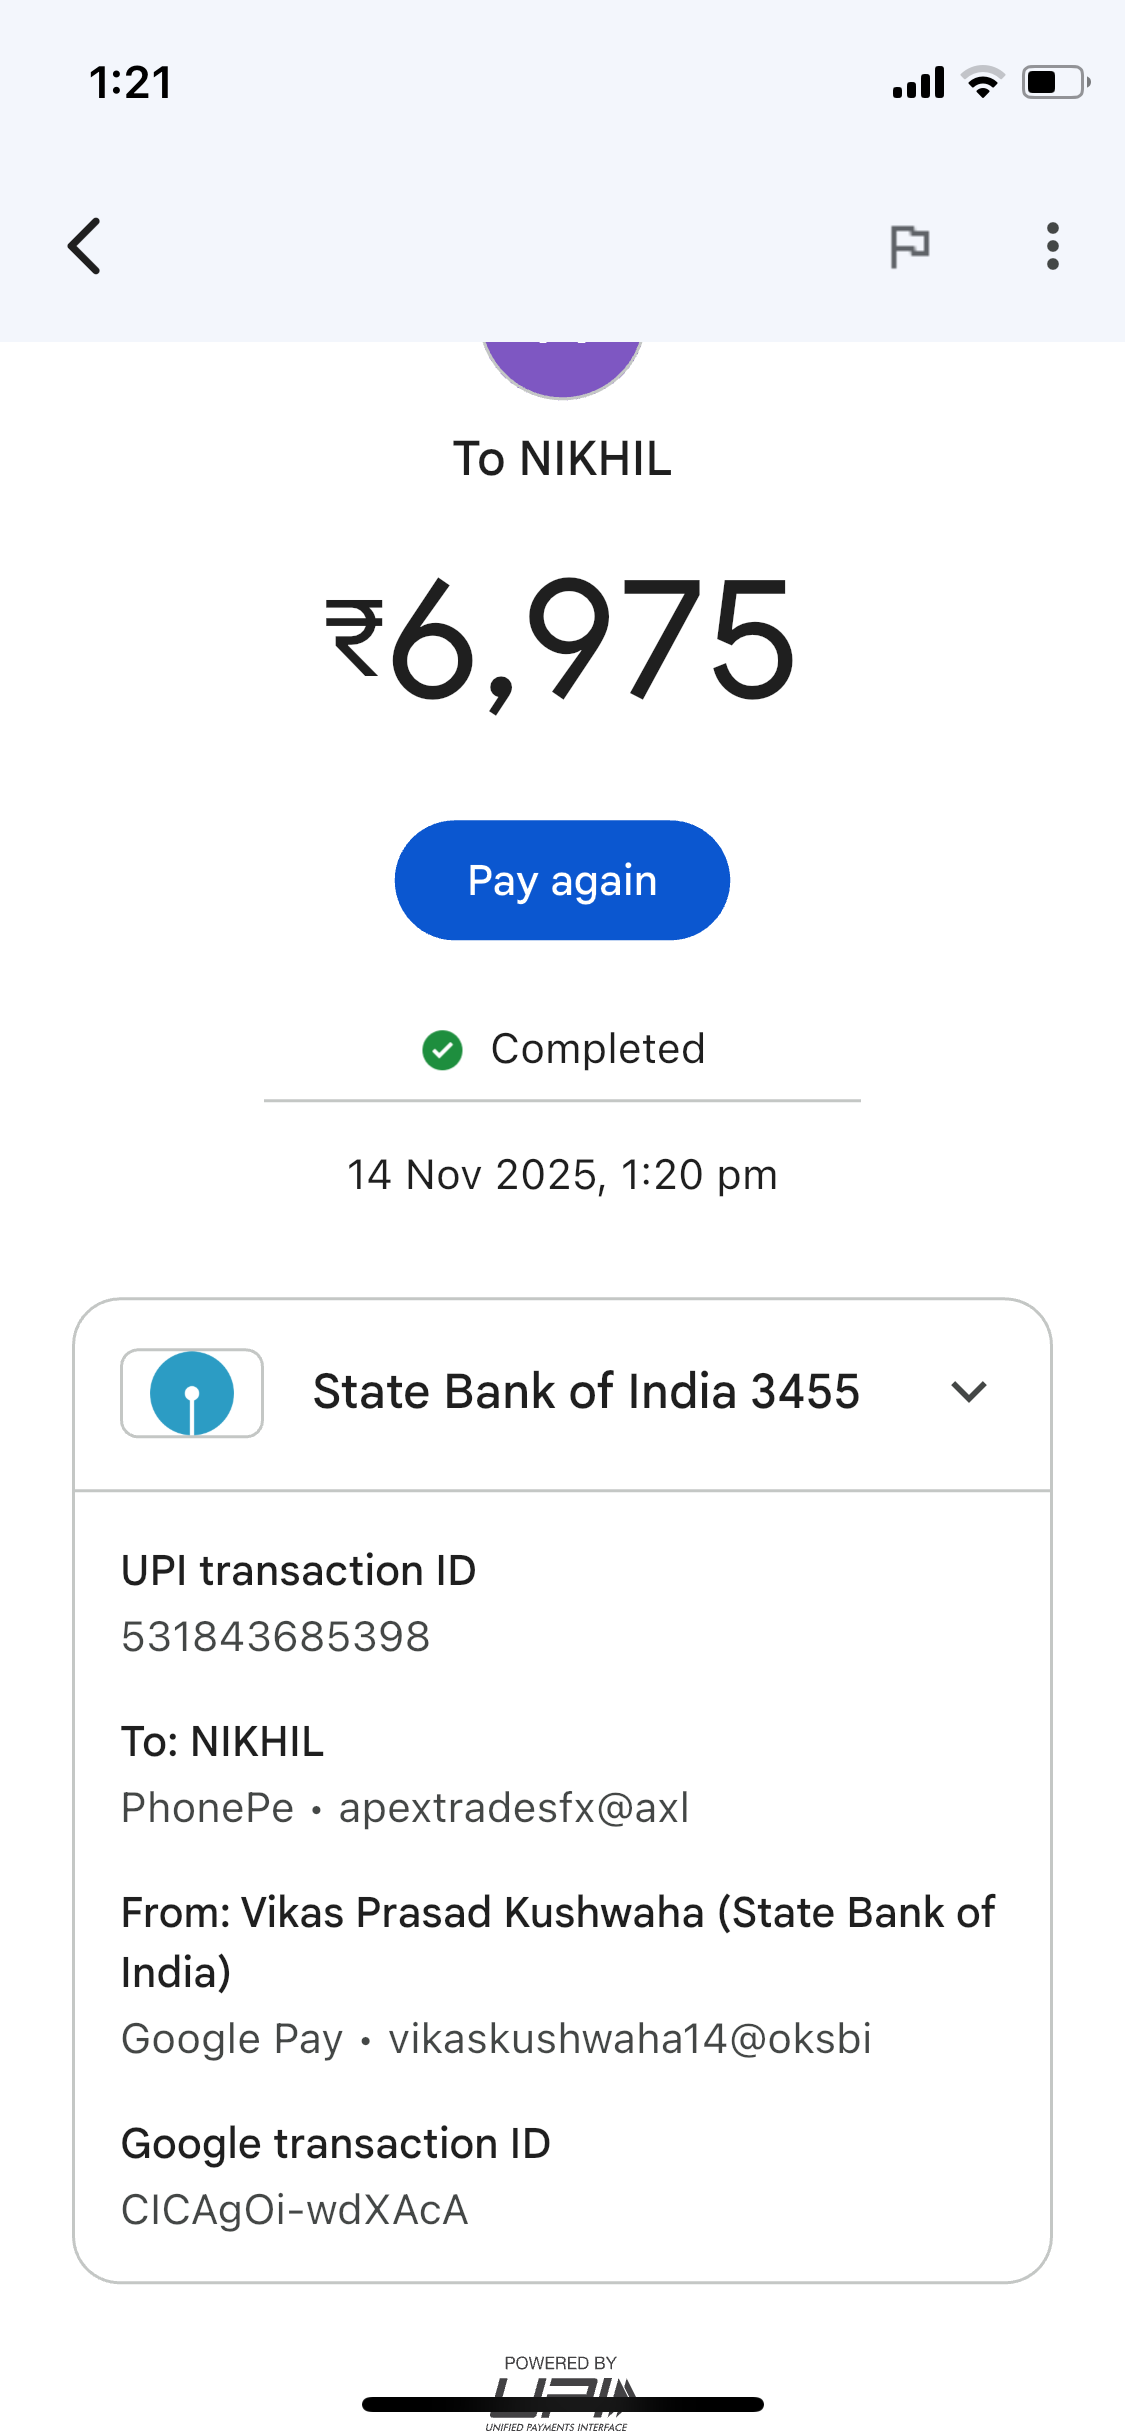The height and width of the screenshot is (2436, 1125).
Task: Open the three-dot overflow menu
Action: [x=1052, y=246]
